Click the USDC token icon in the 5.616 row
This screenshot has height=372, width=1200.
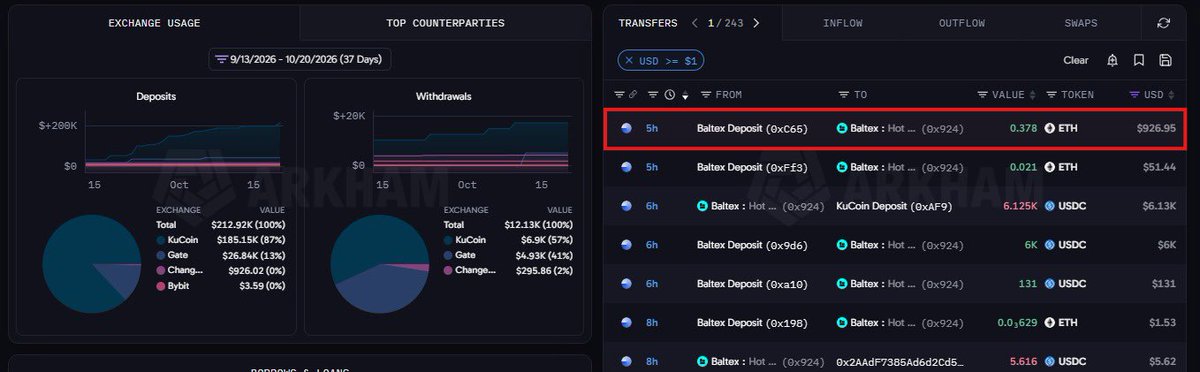click(x=1050, y=361)
